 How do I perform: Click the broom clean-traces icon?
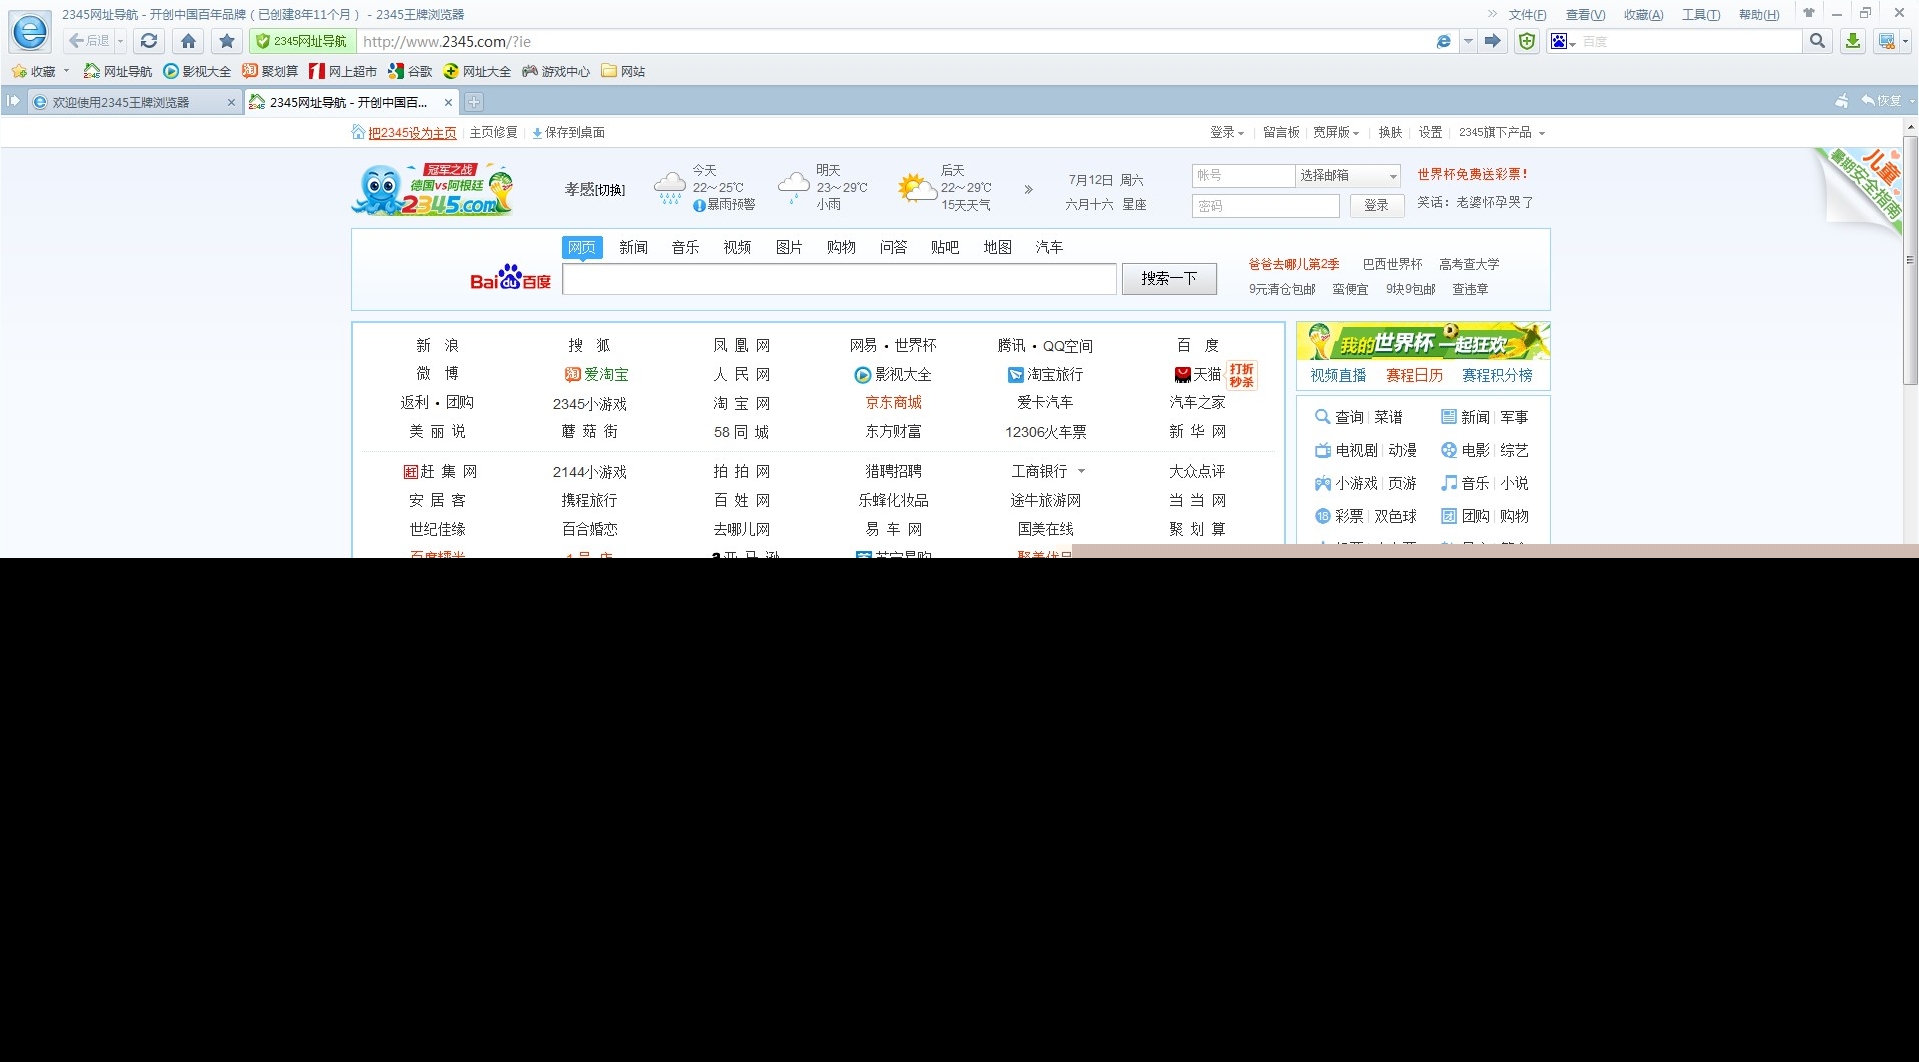pos(1842,101)
